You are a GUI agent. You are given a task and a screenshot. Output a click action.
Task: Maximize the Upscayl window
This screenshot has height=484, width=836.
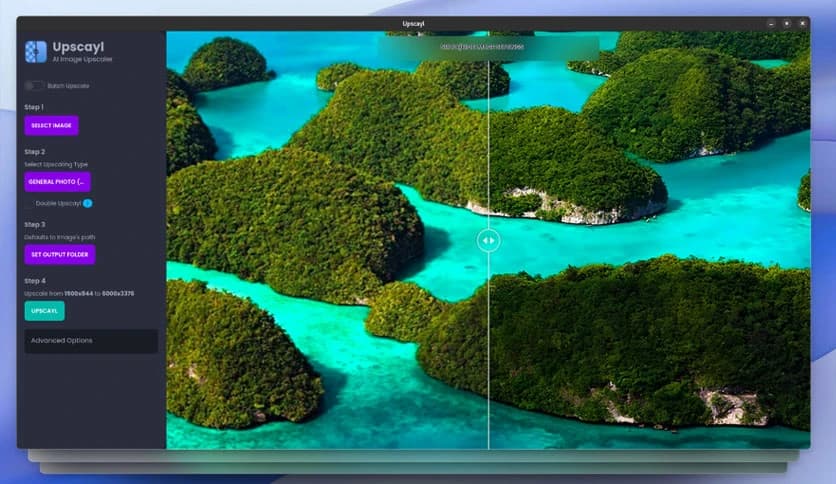[x=786, y=23]
